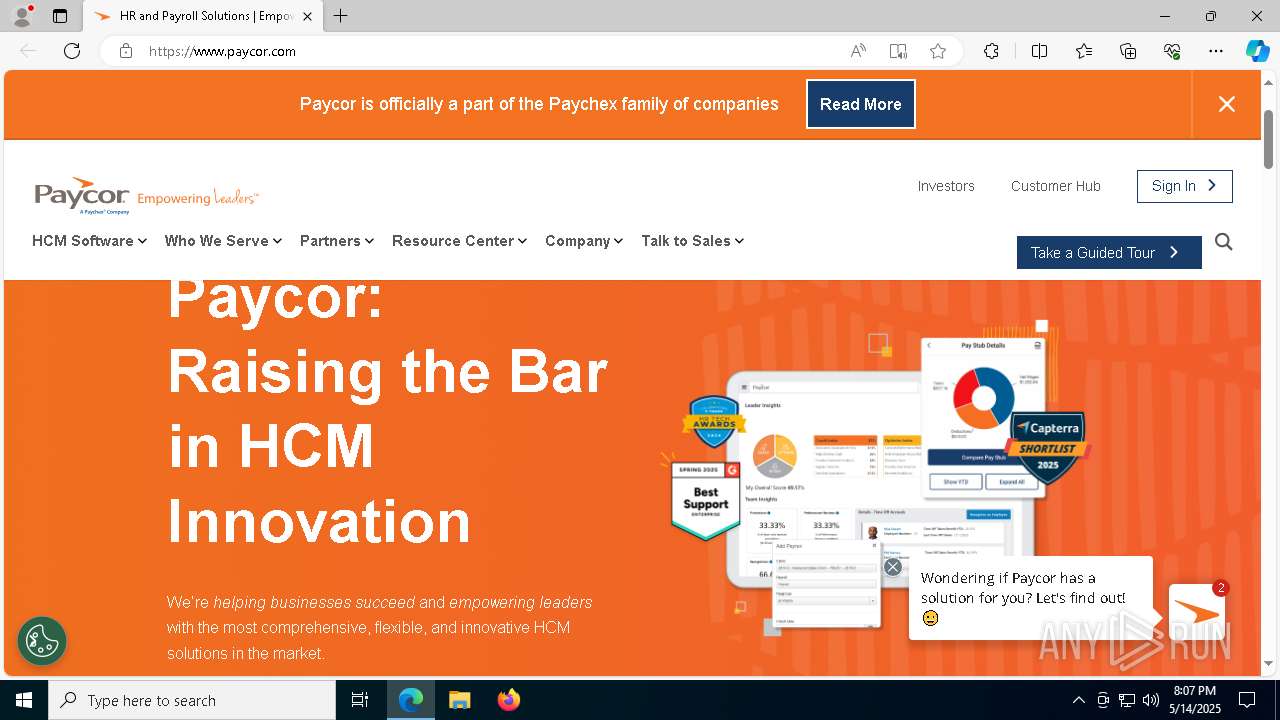The image size is (1280, 720).
Task: Expand the Resource Center menu
Action: click(459, 241)
